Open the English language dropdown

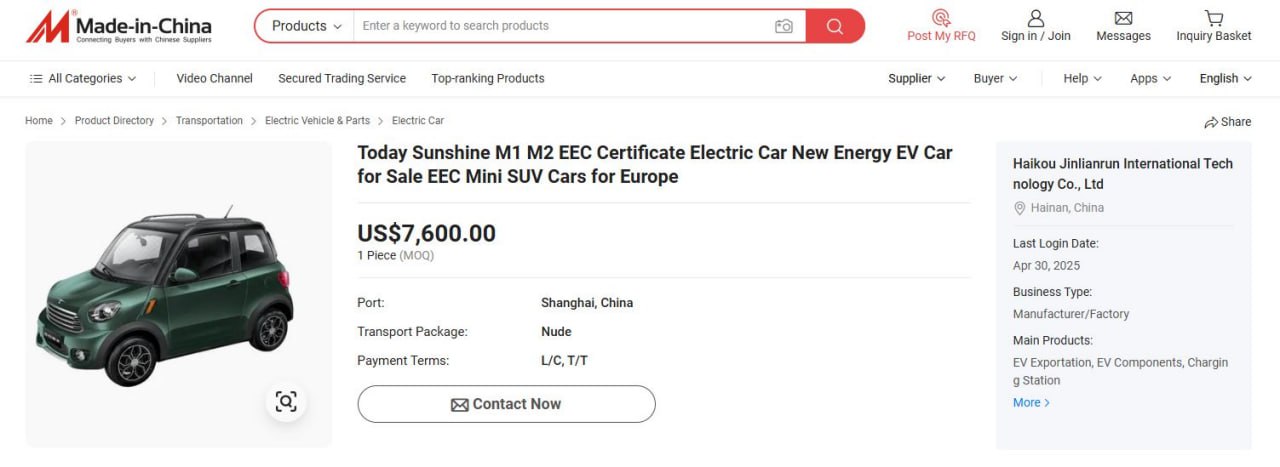point(1225,78)
